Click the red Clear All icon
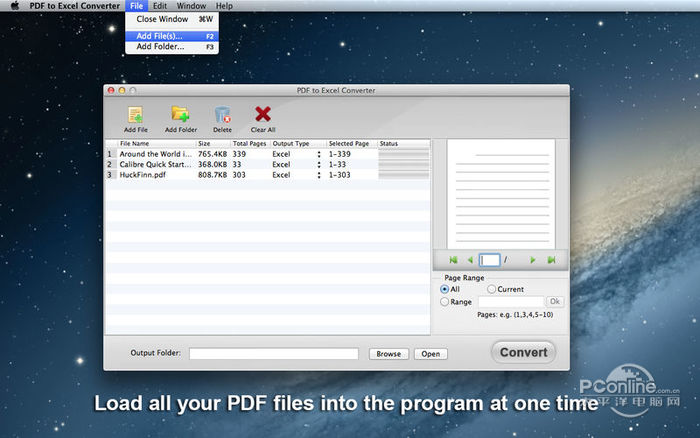The width and height of the screenshot is (700, 438). (263, 114)
